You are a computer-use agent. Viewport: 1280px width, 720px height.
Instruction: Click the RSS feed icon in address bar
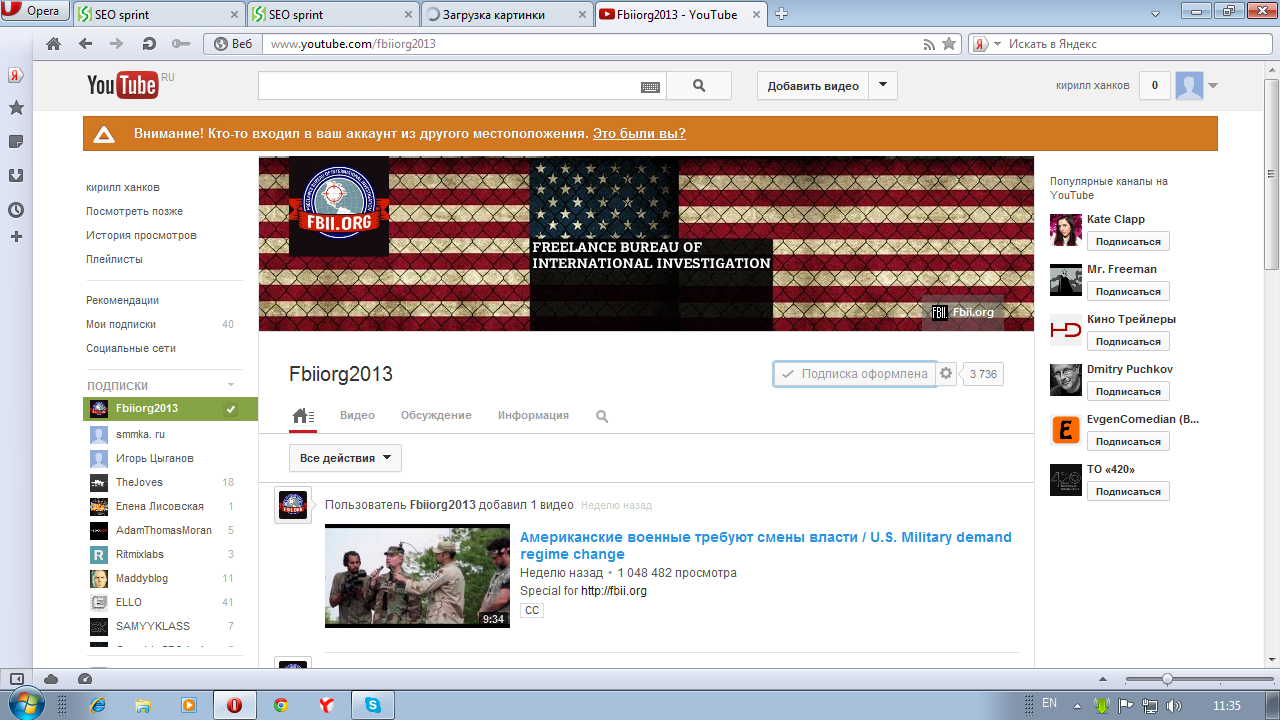929,44
